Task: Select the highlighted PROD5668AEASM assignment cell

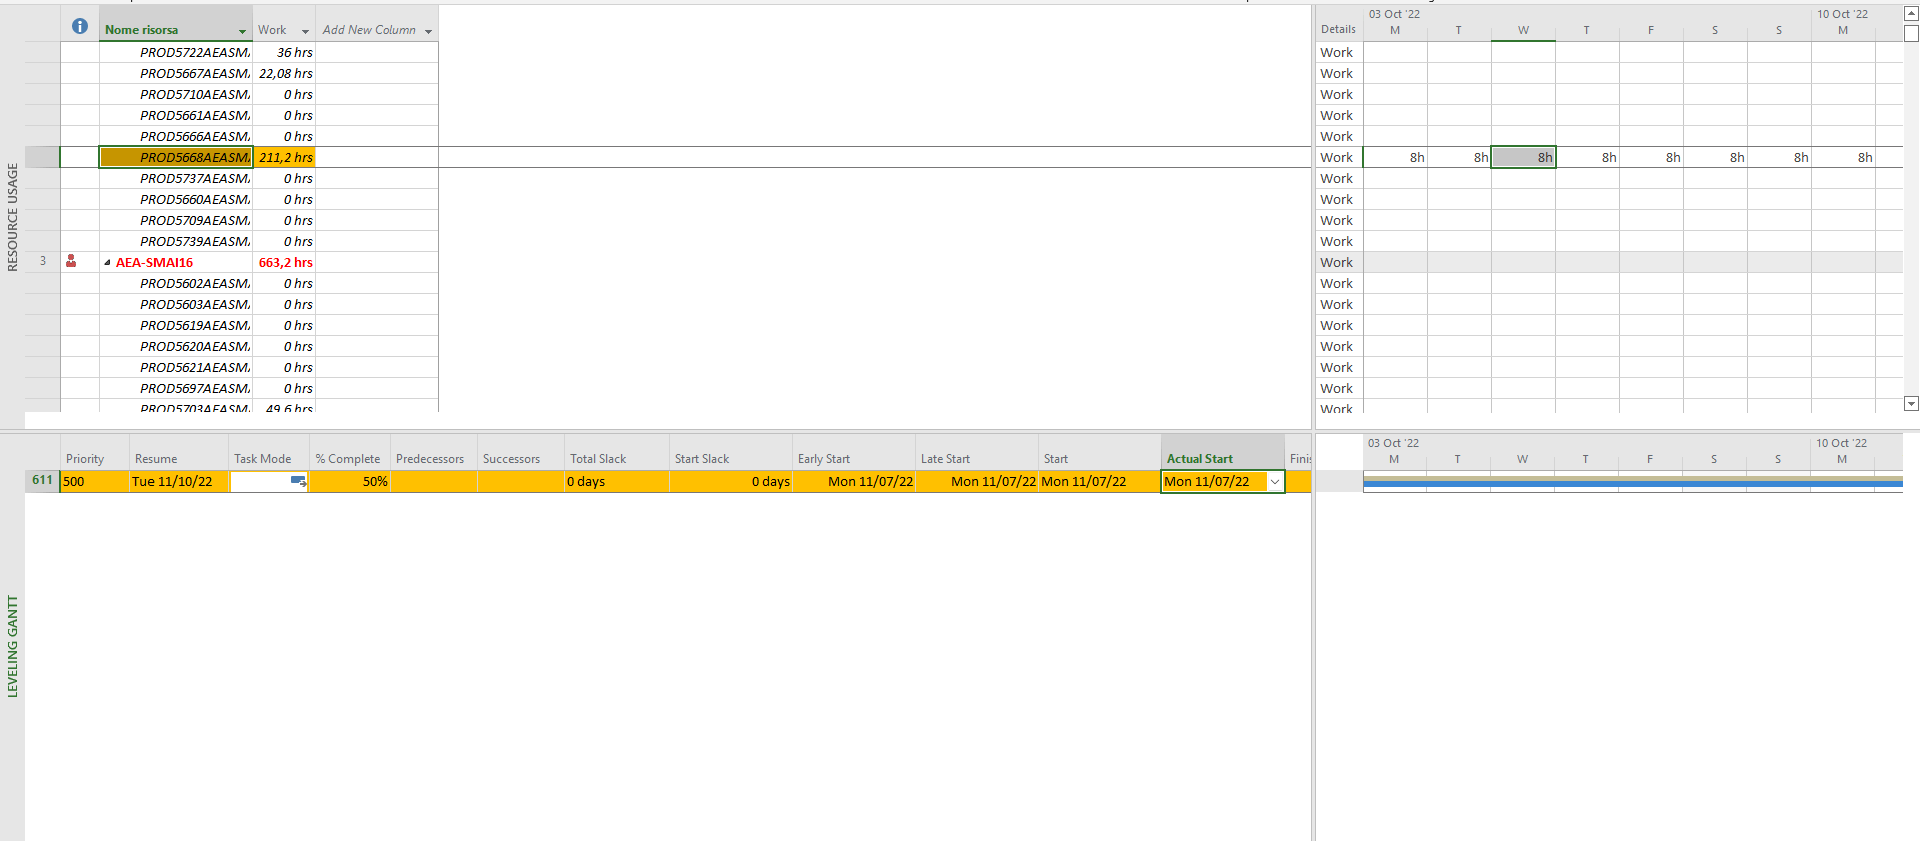Action: point(176,157)
